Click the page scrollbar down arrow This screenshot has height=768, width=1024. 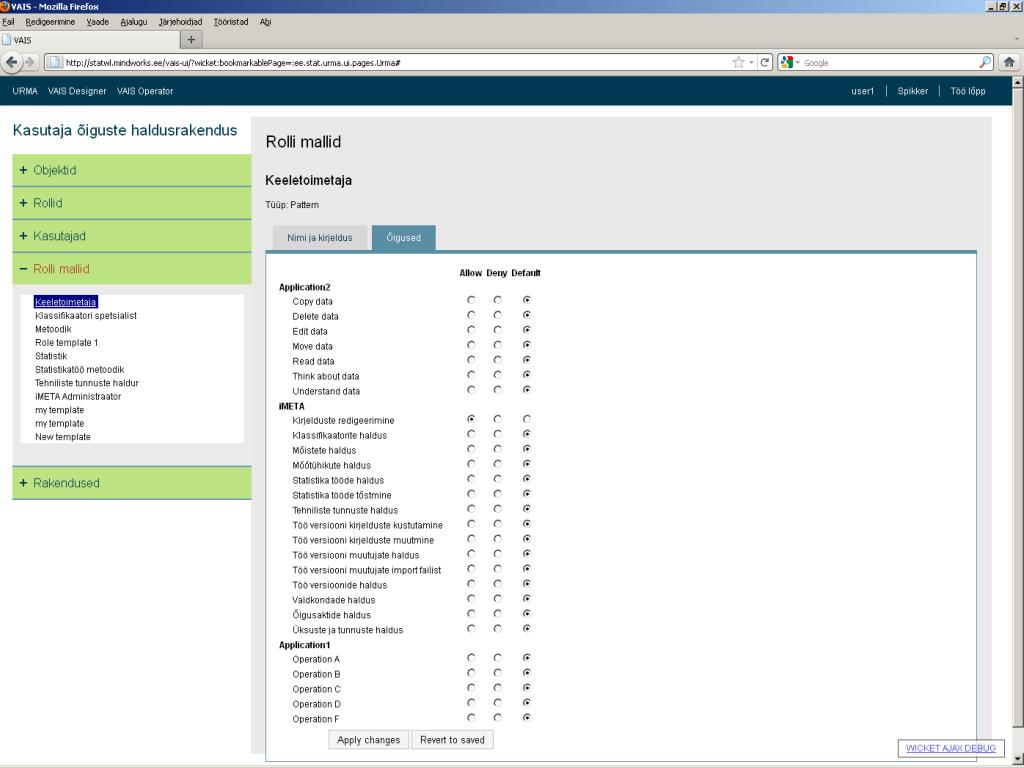(x=1017, y=757)
